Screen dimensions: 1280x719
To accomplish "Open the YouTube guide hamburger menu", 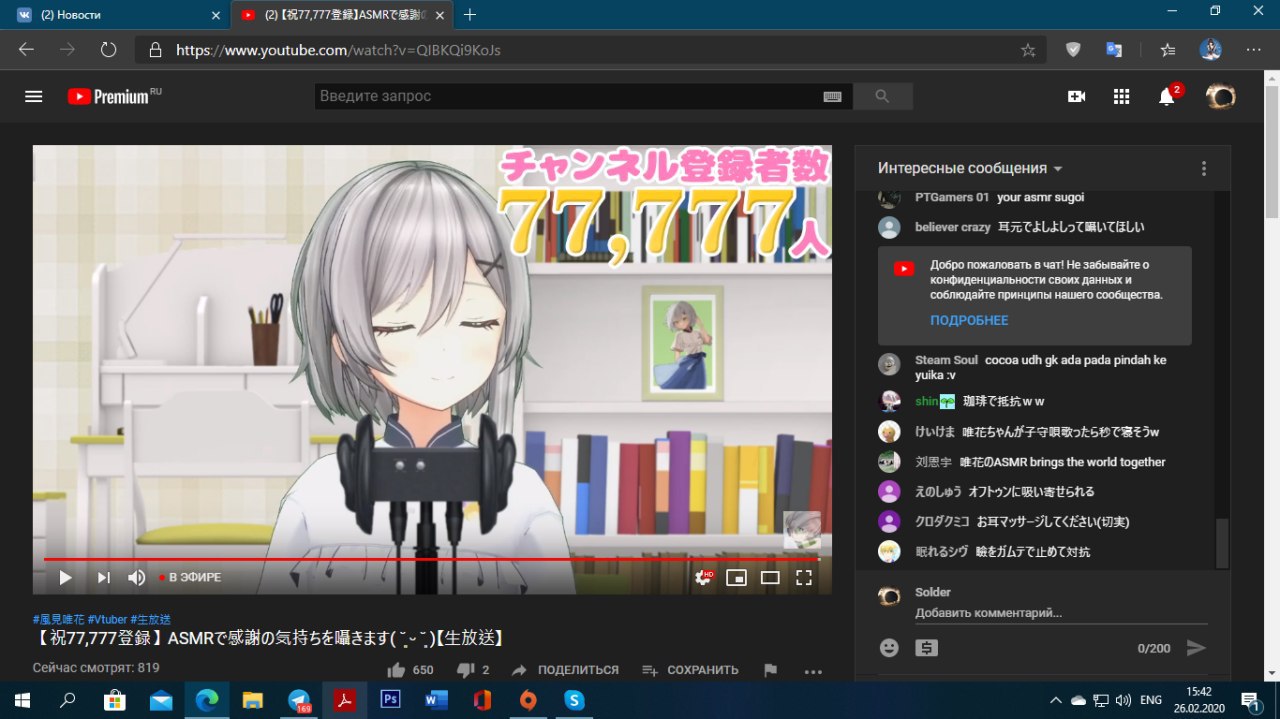I will tap(34, 96).
